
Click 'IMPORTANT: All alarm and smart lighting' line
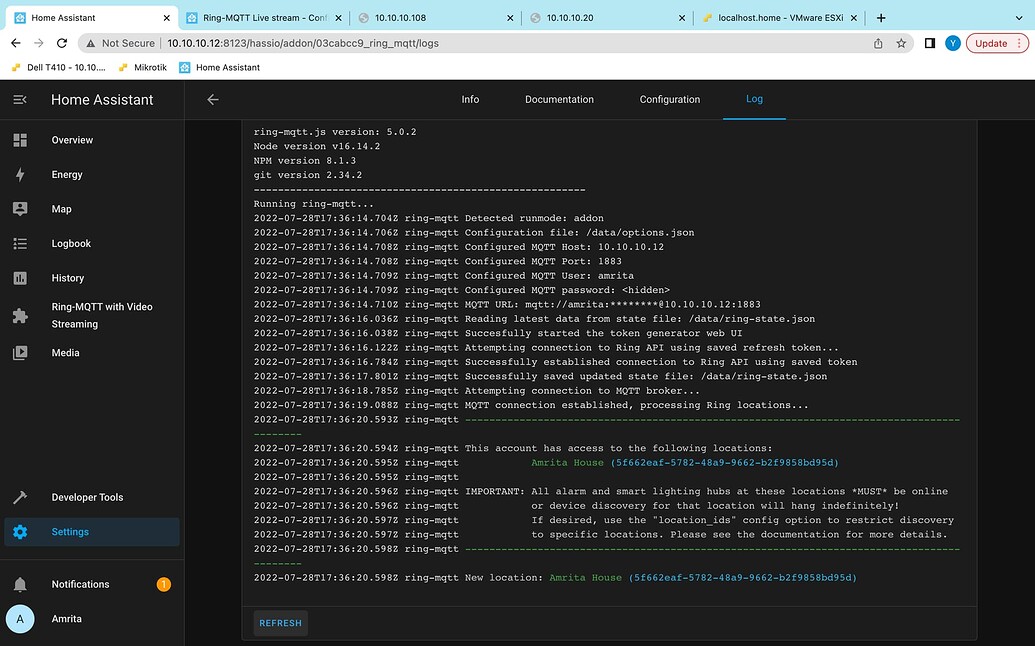pos(601,492)
